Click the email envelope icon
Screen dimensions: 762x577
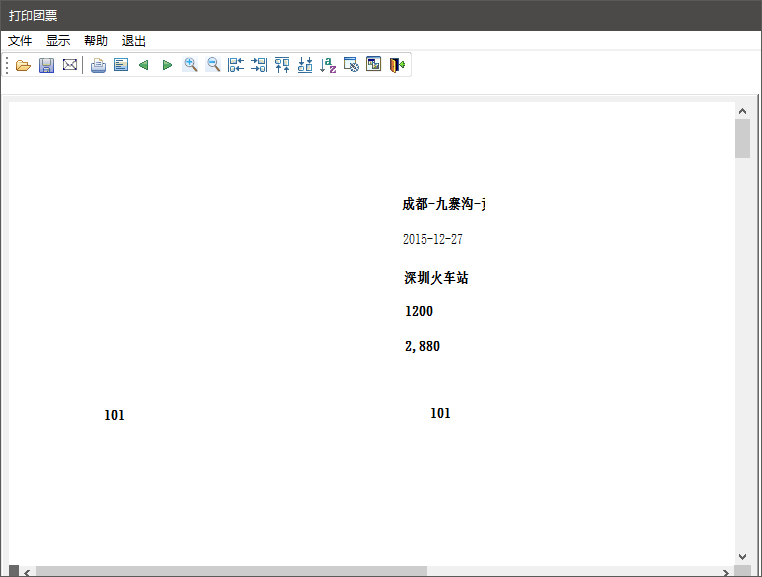coord(69,65)
